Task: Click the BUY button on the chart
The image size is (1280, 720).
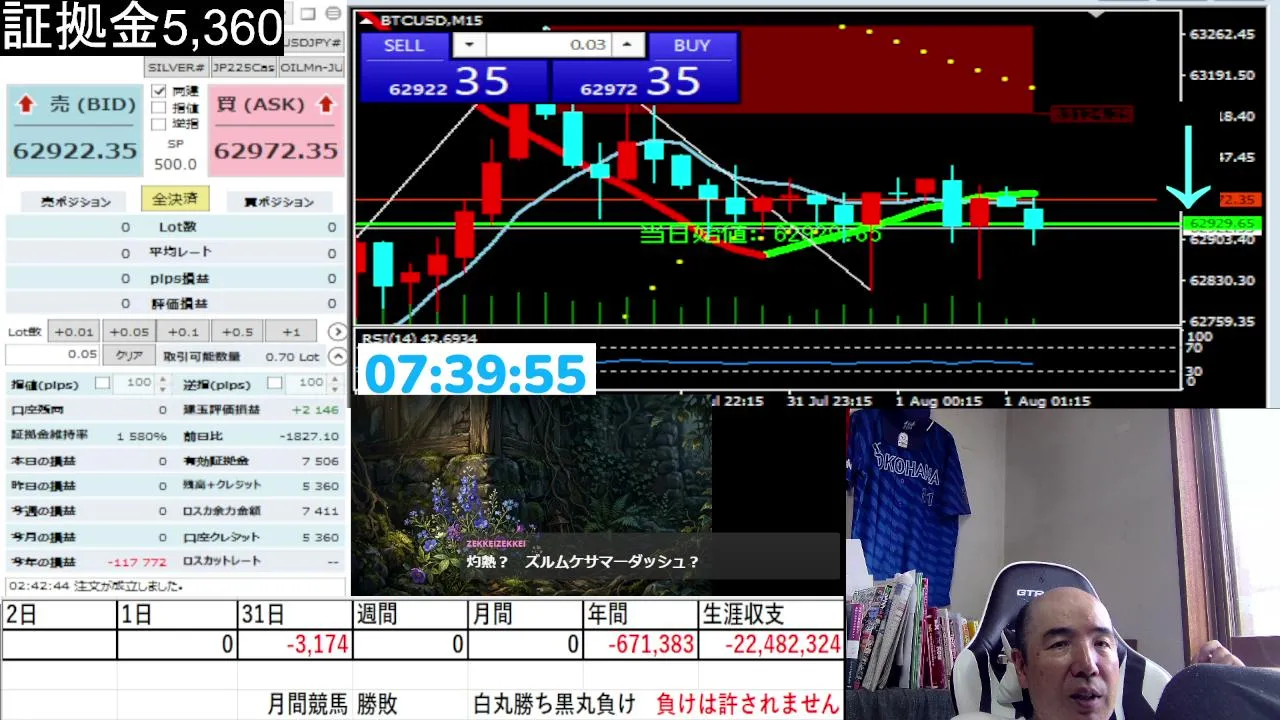Action: [x=692, y=45]
